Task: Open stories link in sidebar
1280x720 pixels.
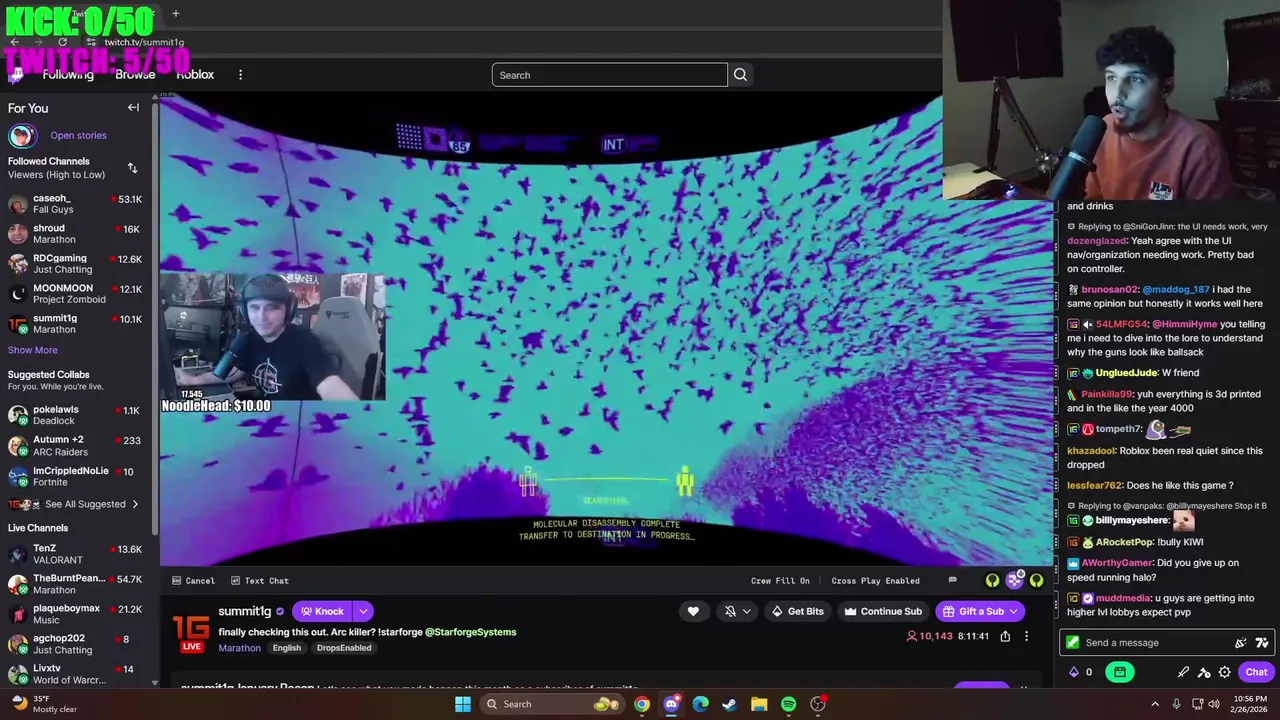Action: [78, 135]
